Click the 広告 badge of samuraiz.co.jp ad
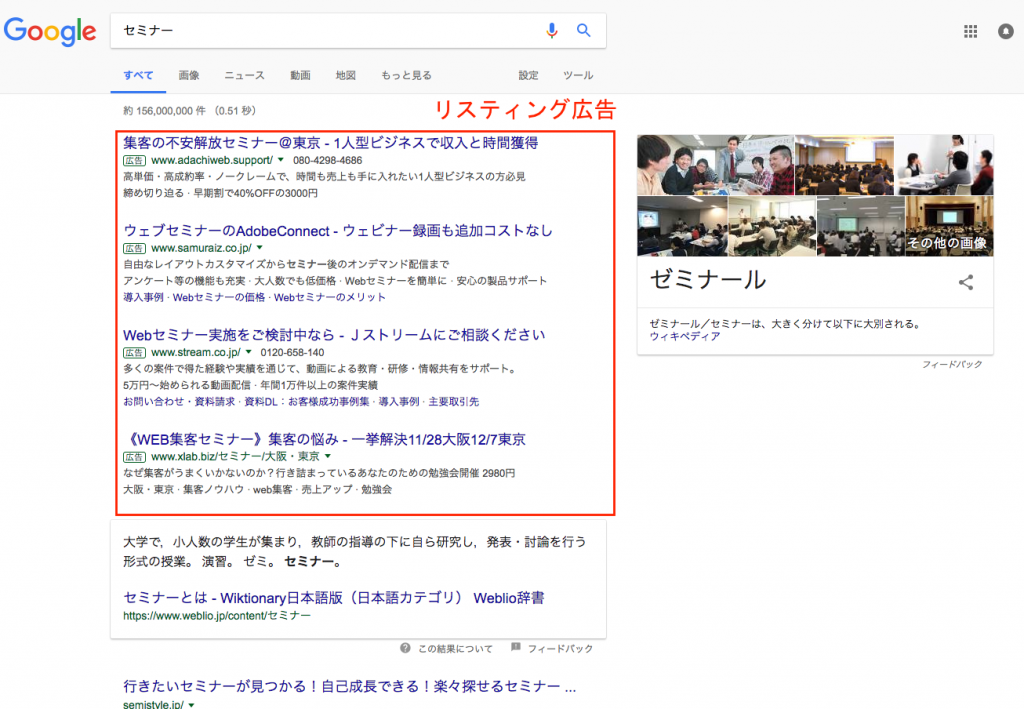The width and height of the screenshot is (1024, 709). [x=135, y=248]
